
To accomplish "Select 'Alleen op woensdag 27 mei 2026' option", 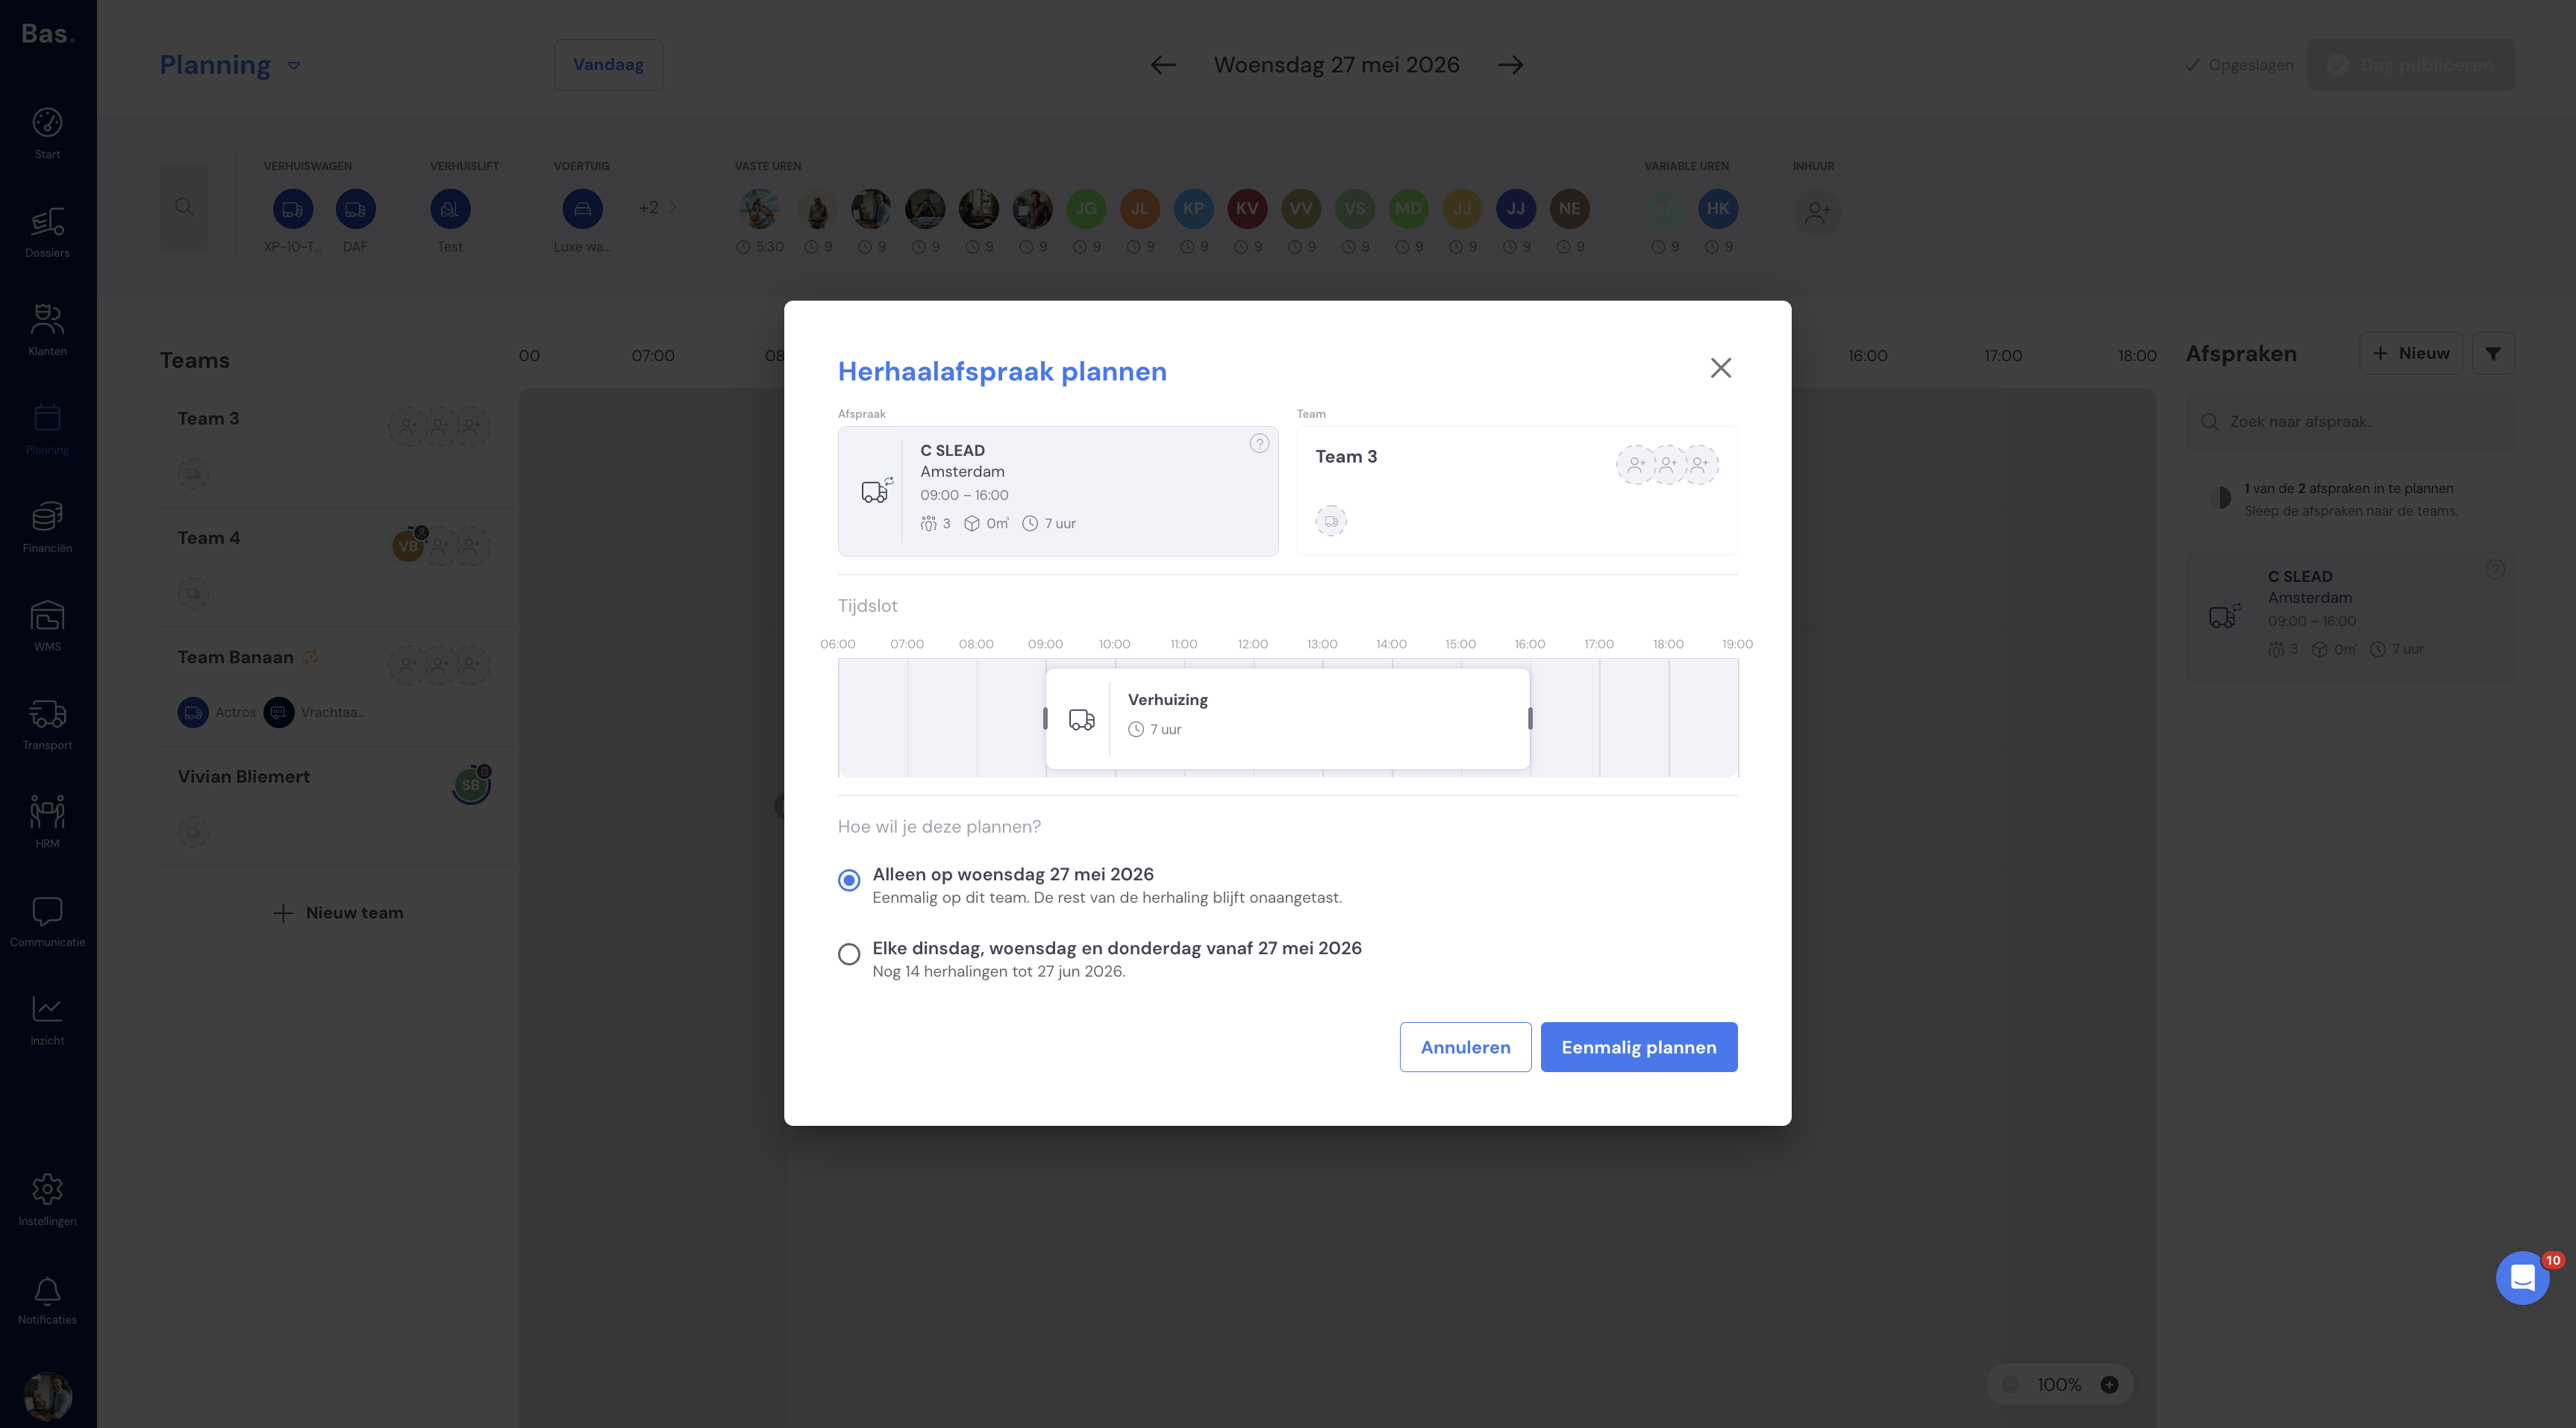I will (849, 880).
